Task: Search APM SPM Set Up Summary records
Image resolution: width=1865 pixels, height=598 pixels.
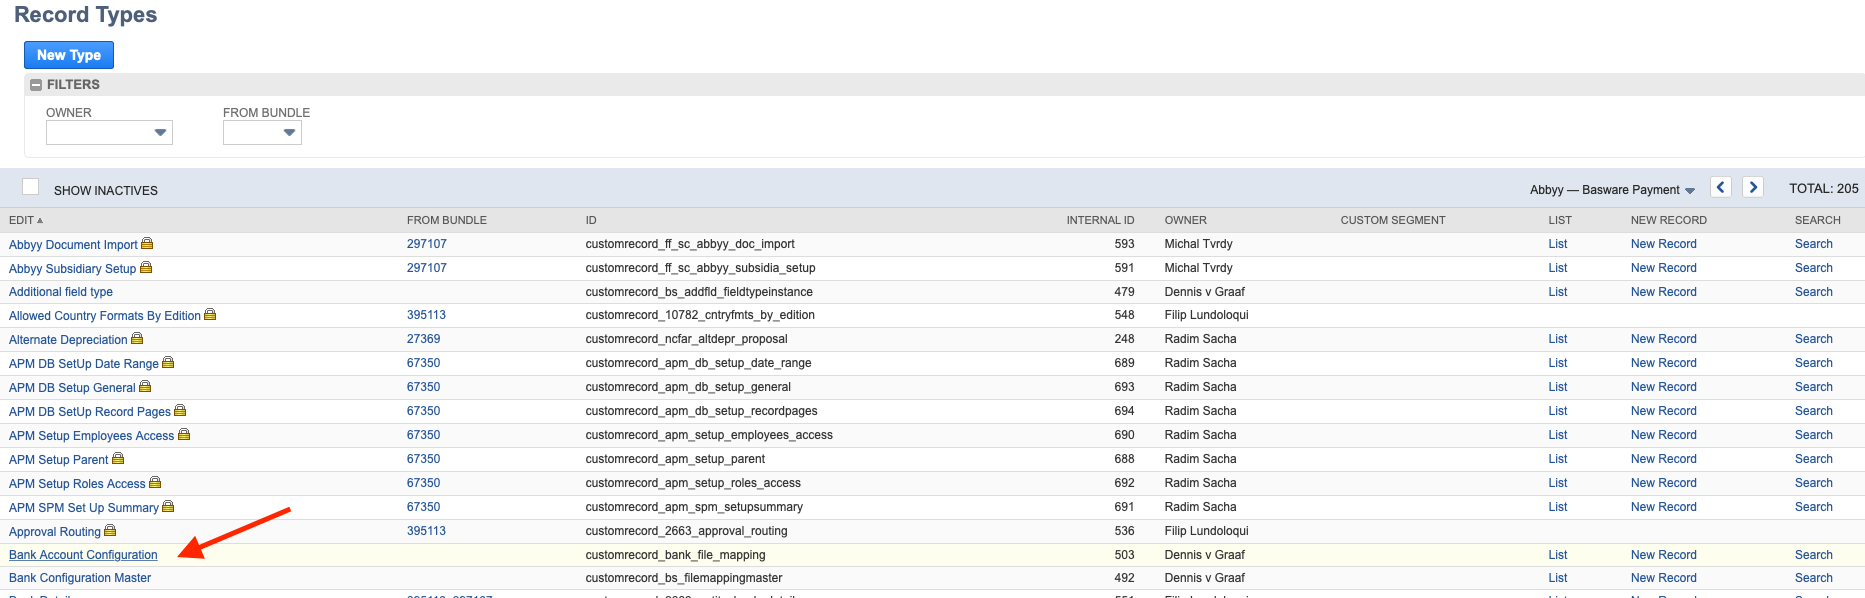Action: coord(1813,507)
